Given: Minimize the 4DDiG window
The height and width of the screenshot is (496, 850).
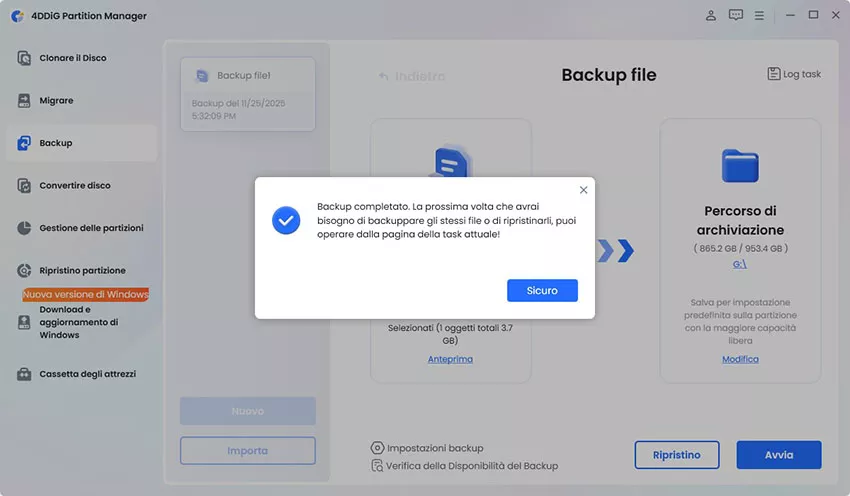Looking at the screenshot, I should (x=790, y=15).
